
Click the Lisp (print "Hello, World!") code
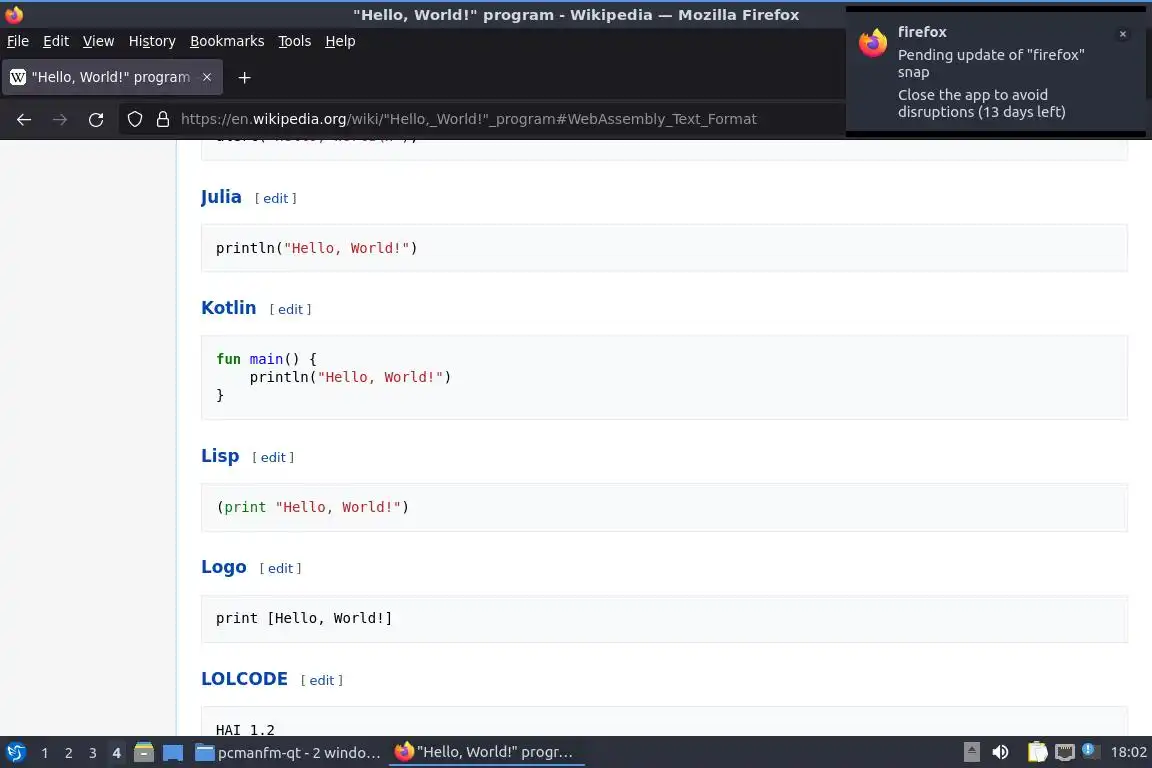[312, 507]
